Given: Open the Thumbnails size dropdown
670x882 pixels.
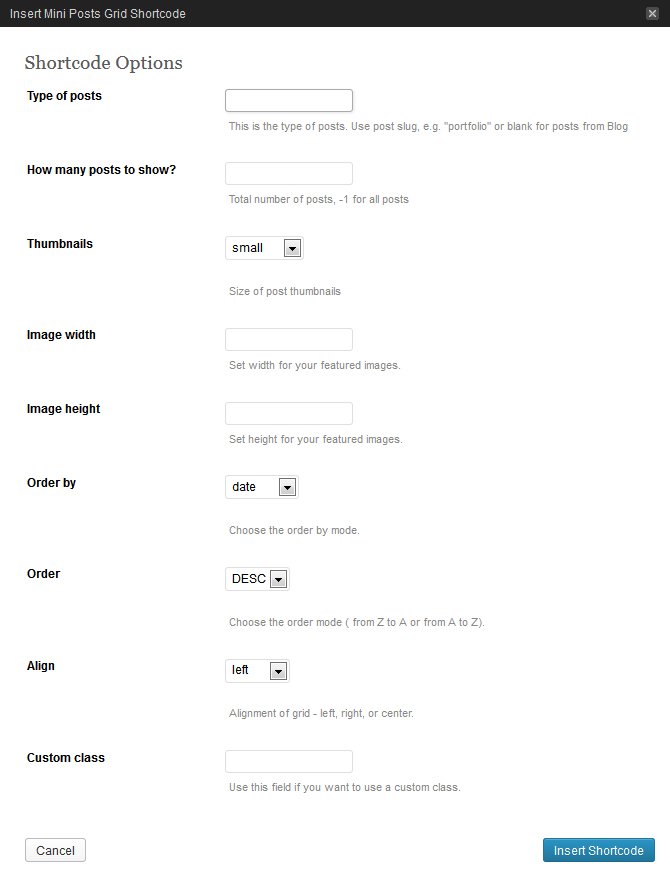Looking at the screenshot, I should [x=264, y=248].
